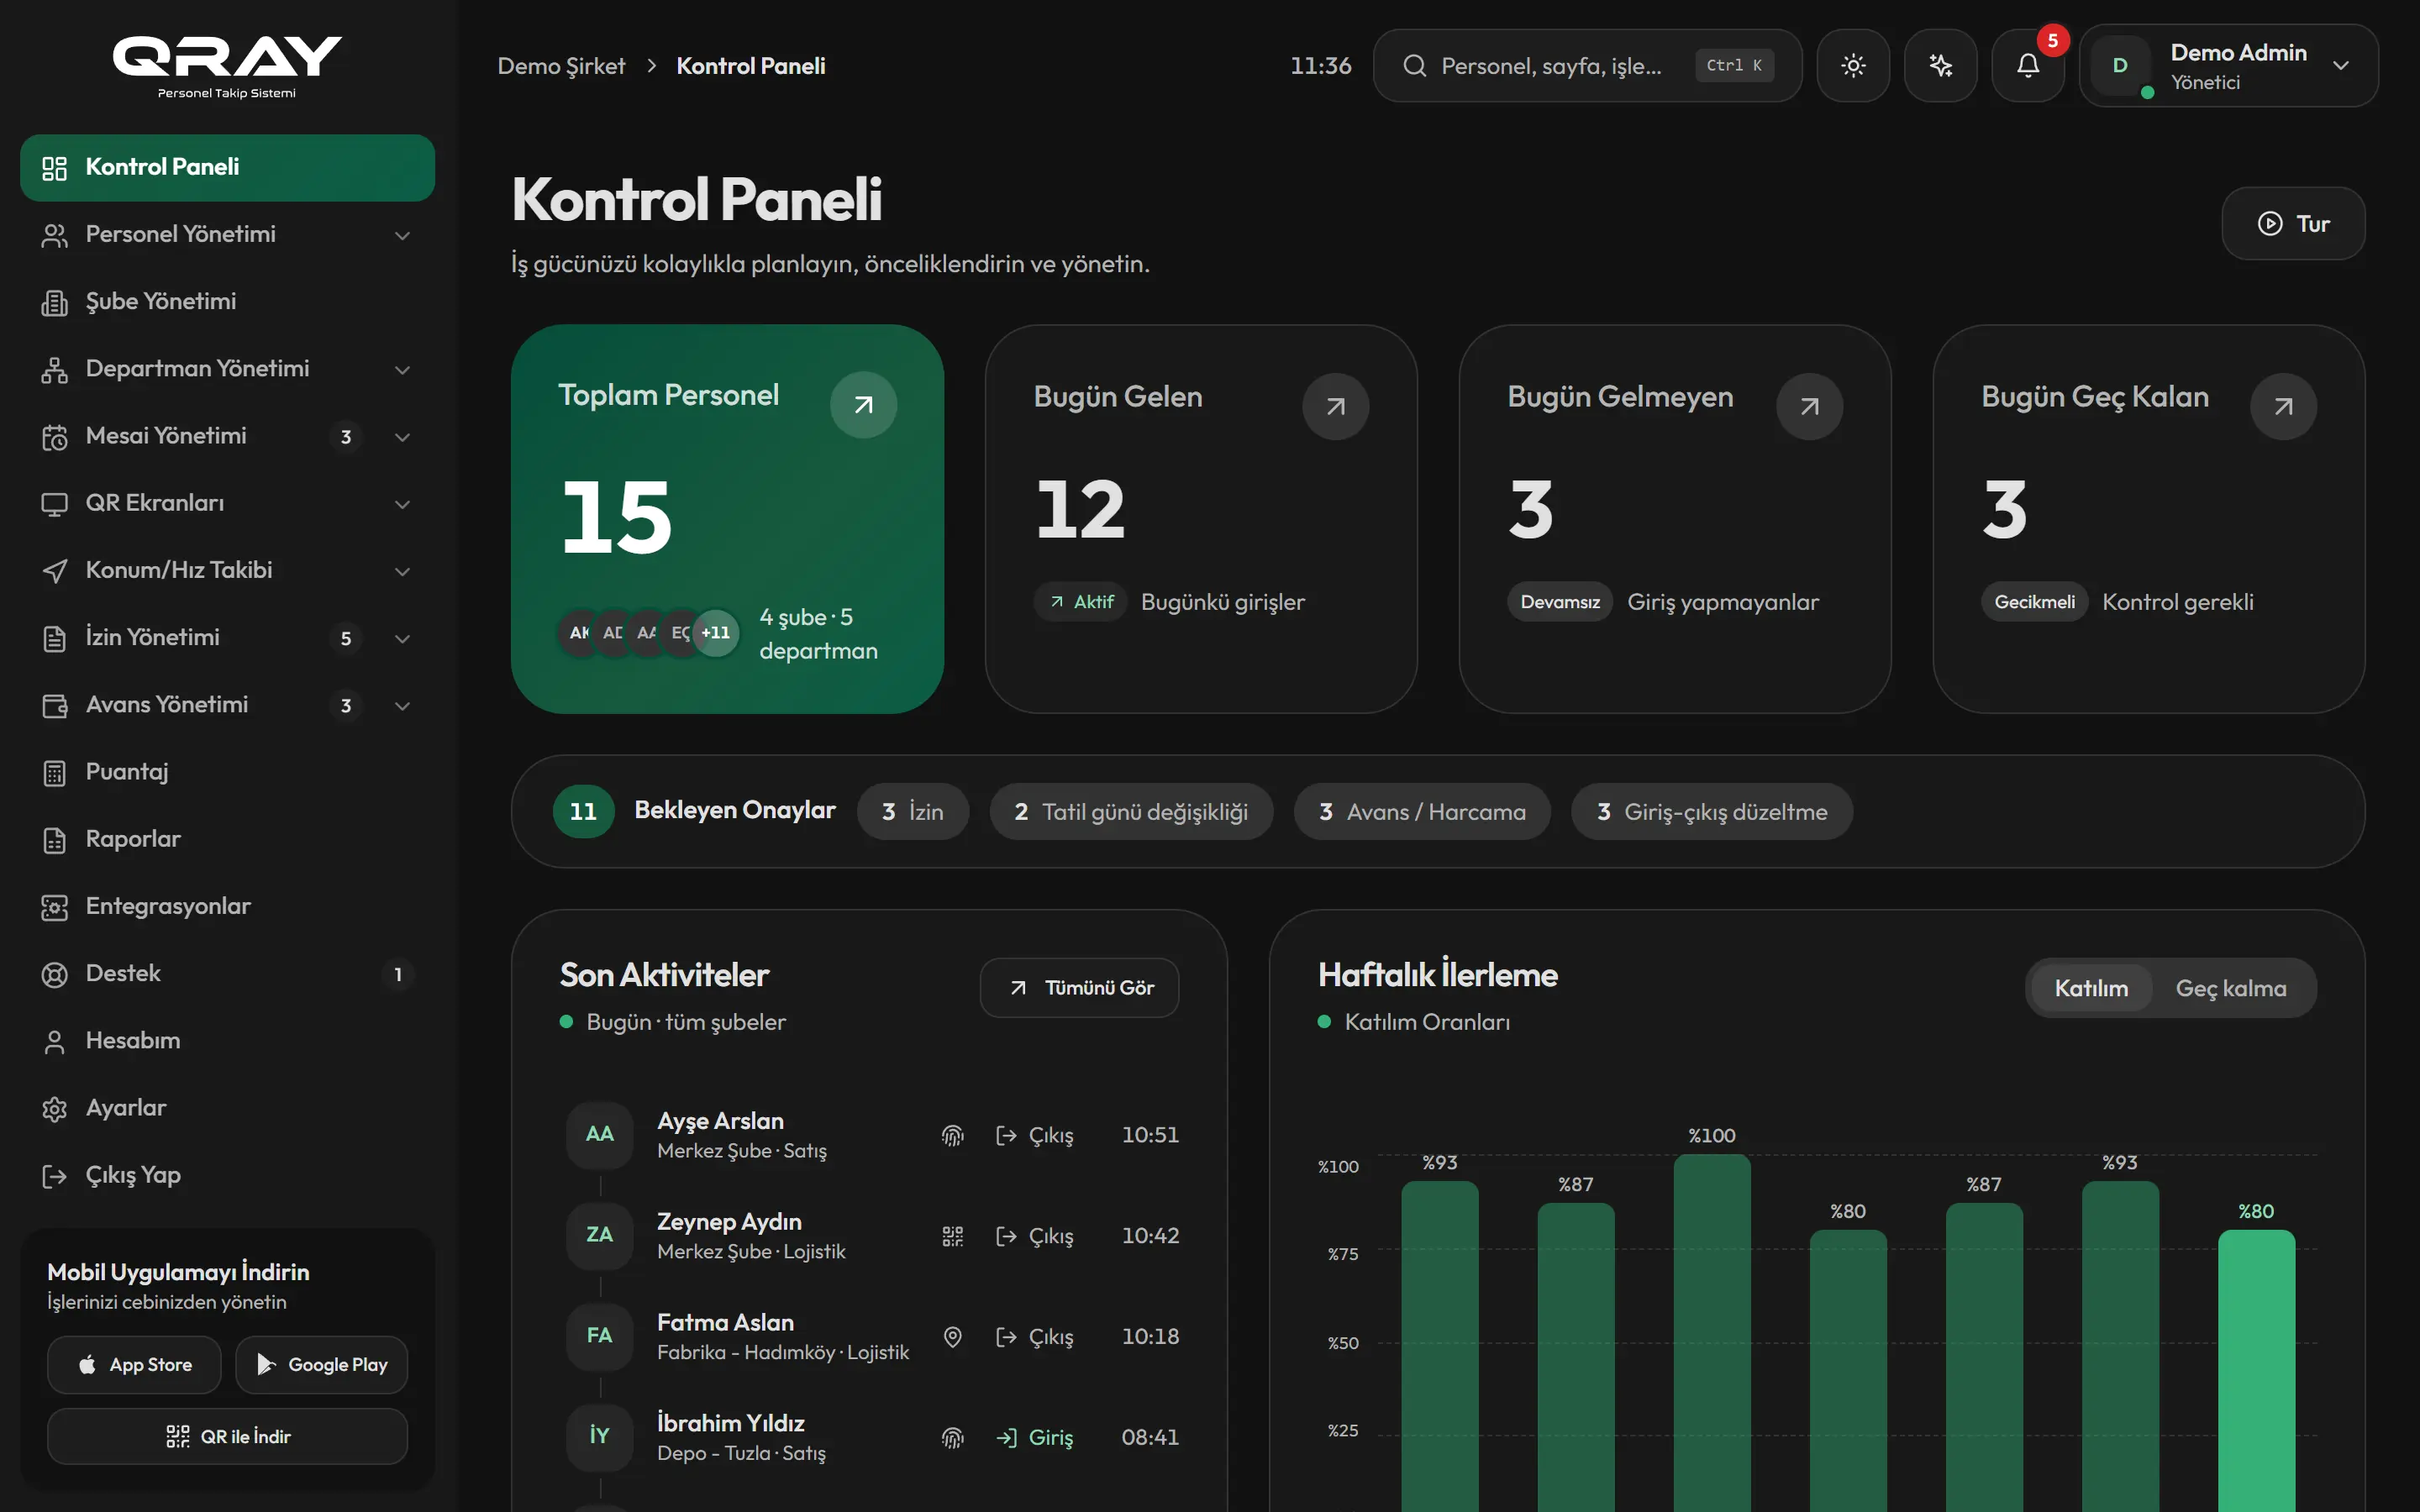
Task: Expand Mesai Yönetimi chevron
Action: (x=402, y=437)
